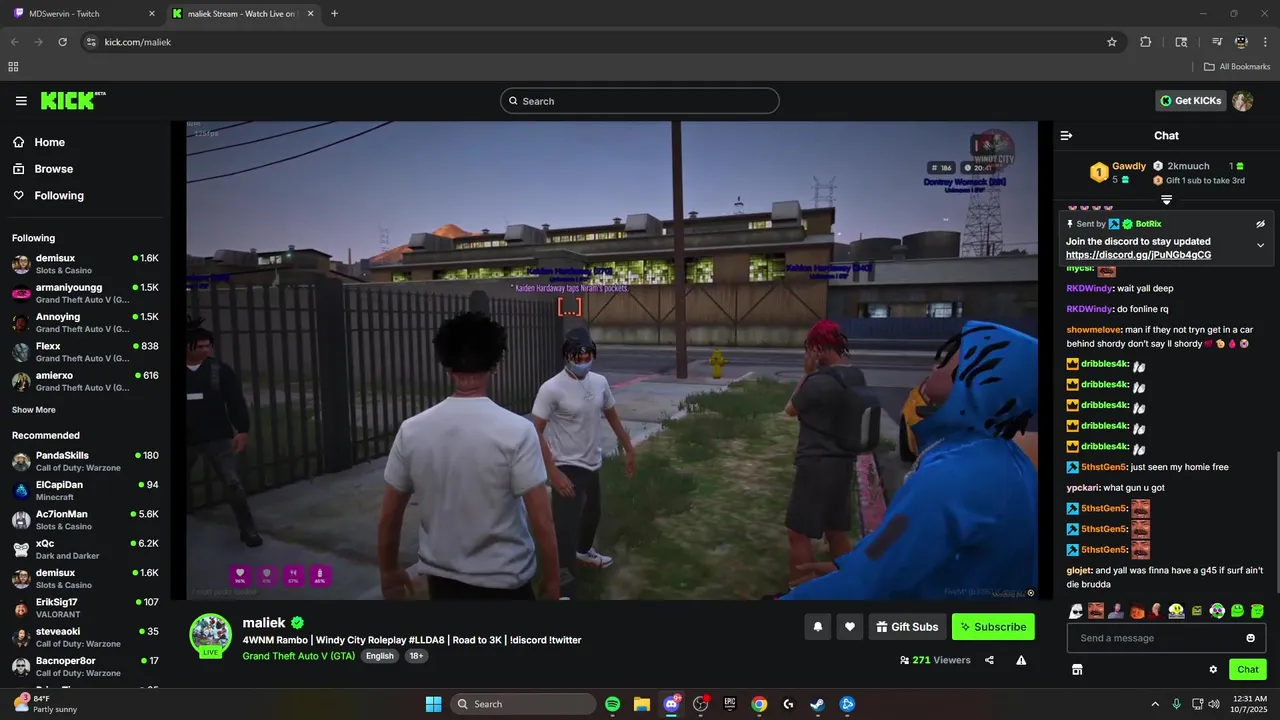
Task: Open the user profile avatar menu
Action: (1242, 101)
